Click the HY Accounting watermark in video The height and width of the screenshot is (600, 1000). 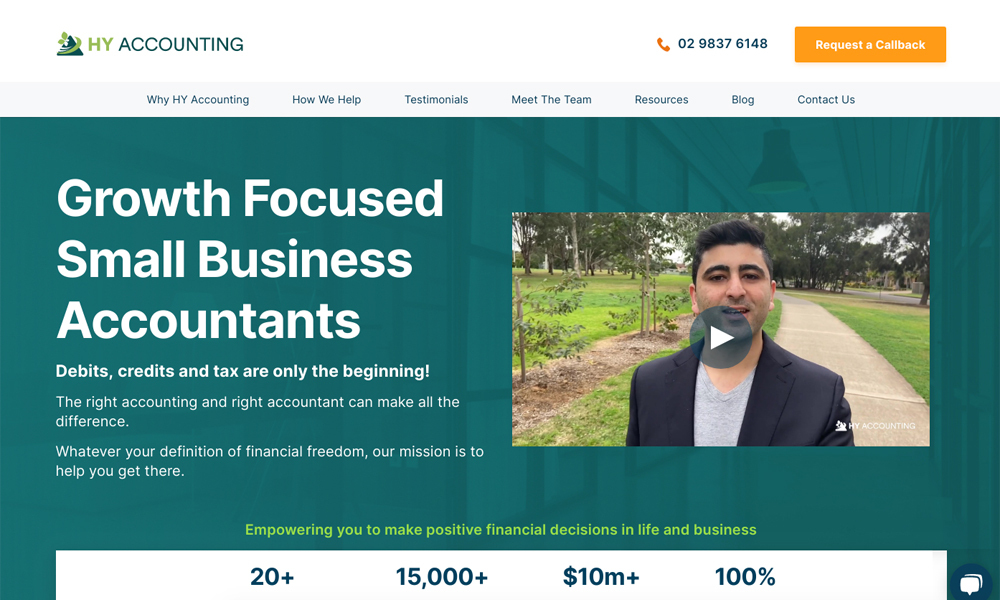(876, 425)
